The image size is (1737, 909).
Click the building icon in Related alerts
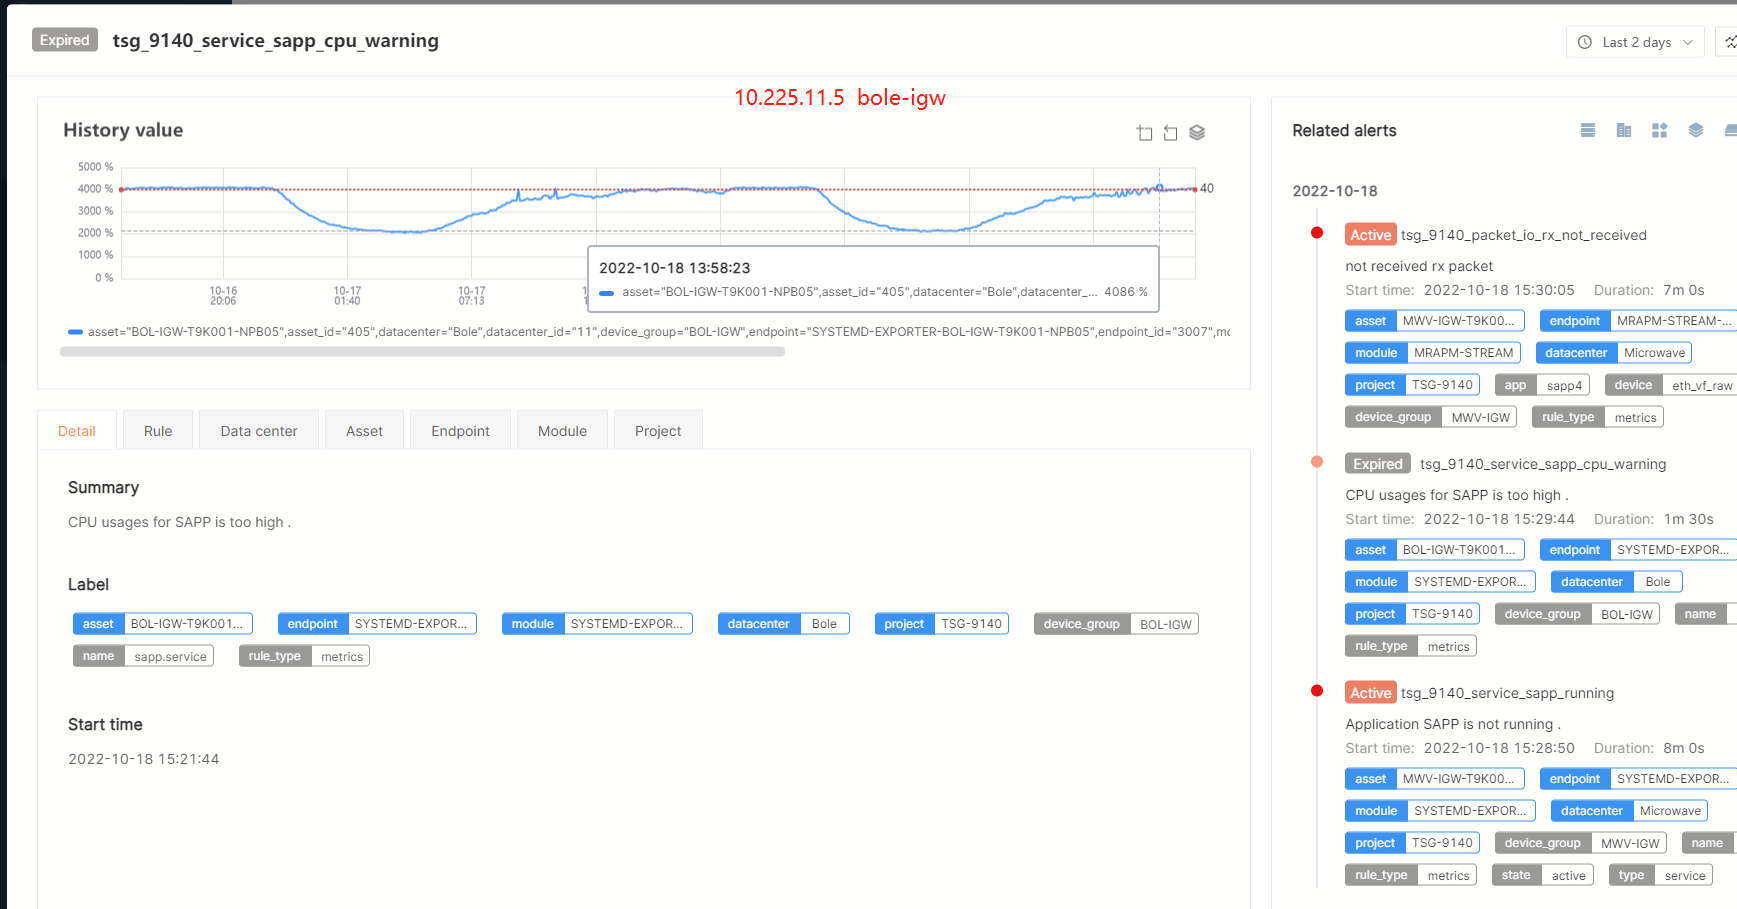click(1623, 130)
